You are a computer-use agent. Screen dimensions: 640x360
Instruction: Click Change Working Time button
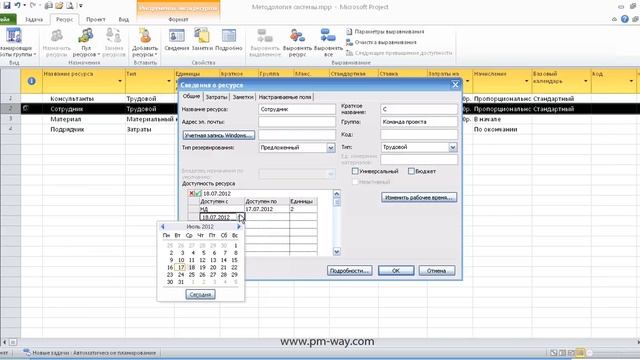coord(419,197)
